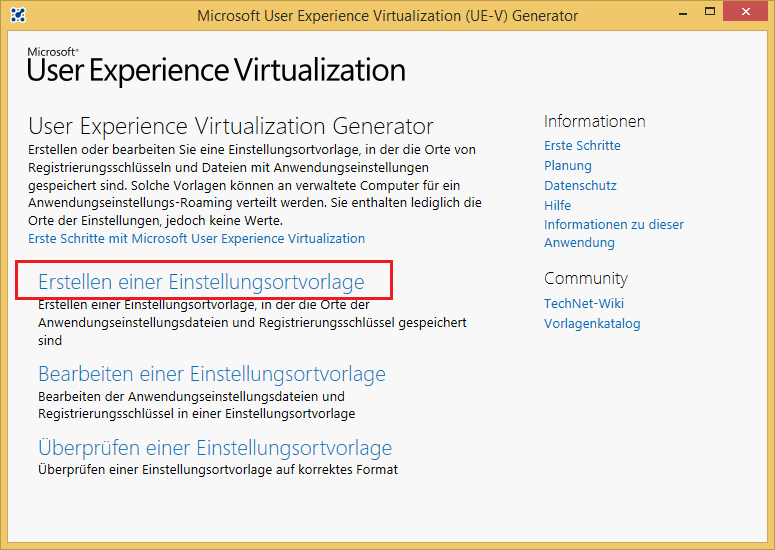Screen dimensions: 775x550
Task: Visit the TechNet-Wiki community link
Action: coord(584,303)
